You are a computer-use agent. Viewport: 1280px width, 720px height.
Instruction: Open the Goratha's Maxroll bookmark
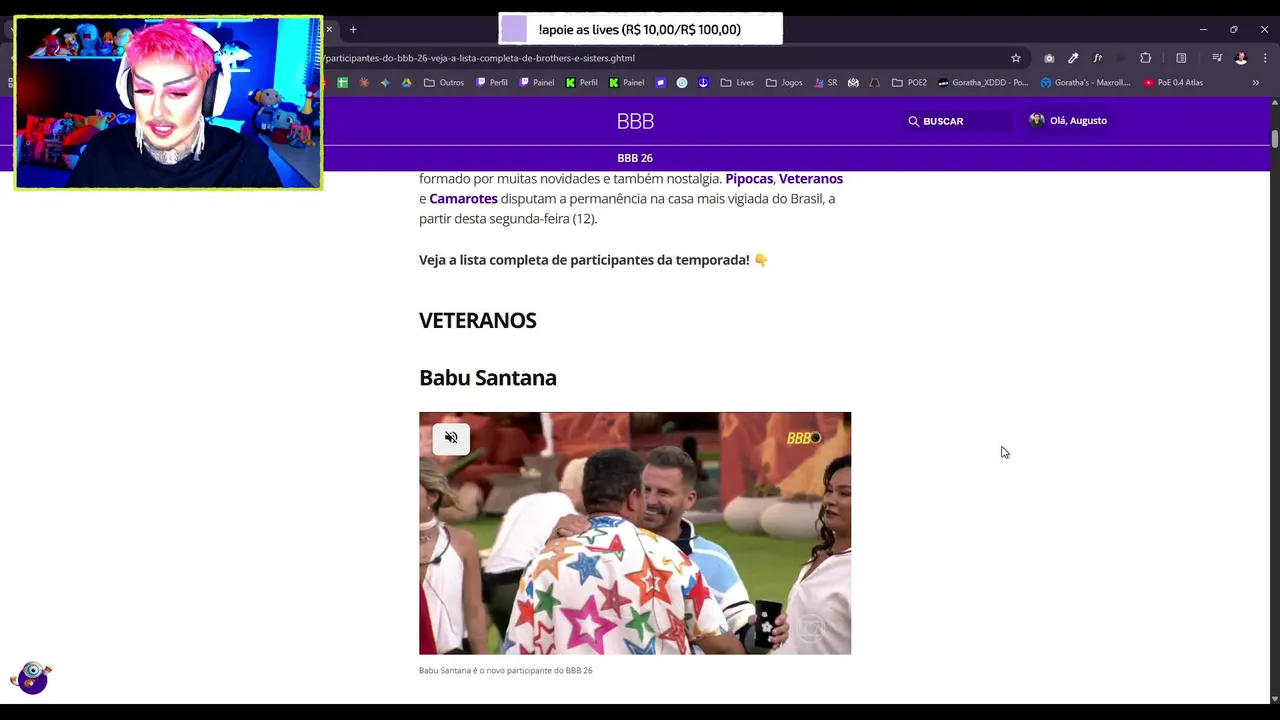point(1086,83)
